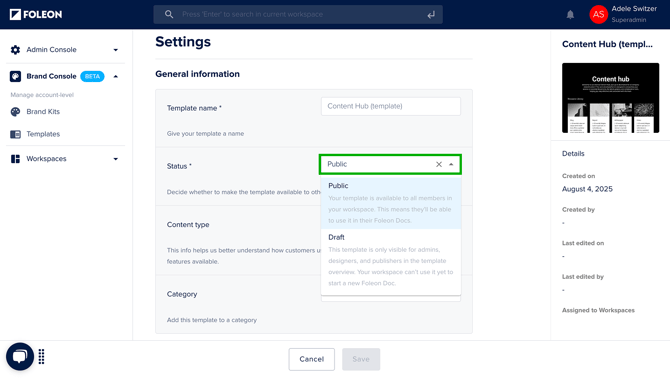Viewport: 670px width, 378px height.
Task: Click the enter arrow icon in search bar
Action: [x=431, y=15]
